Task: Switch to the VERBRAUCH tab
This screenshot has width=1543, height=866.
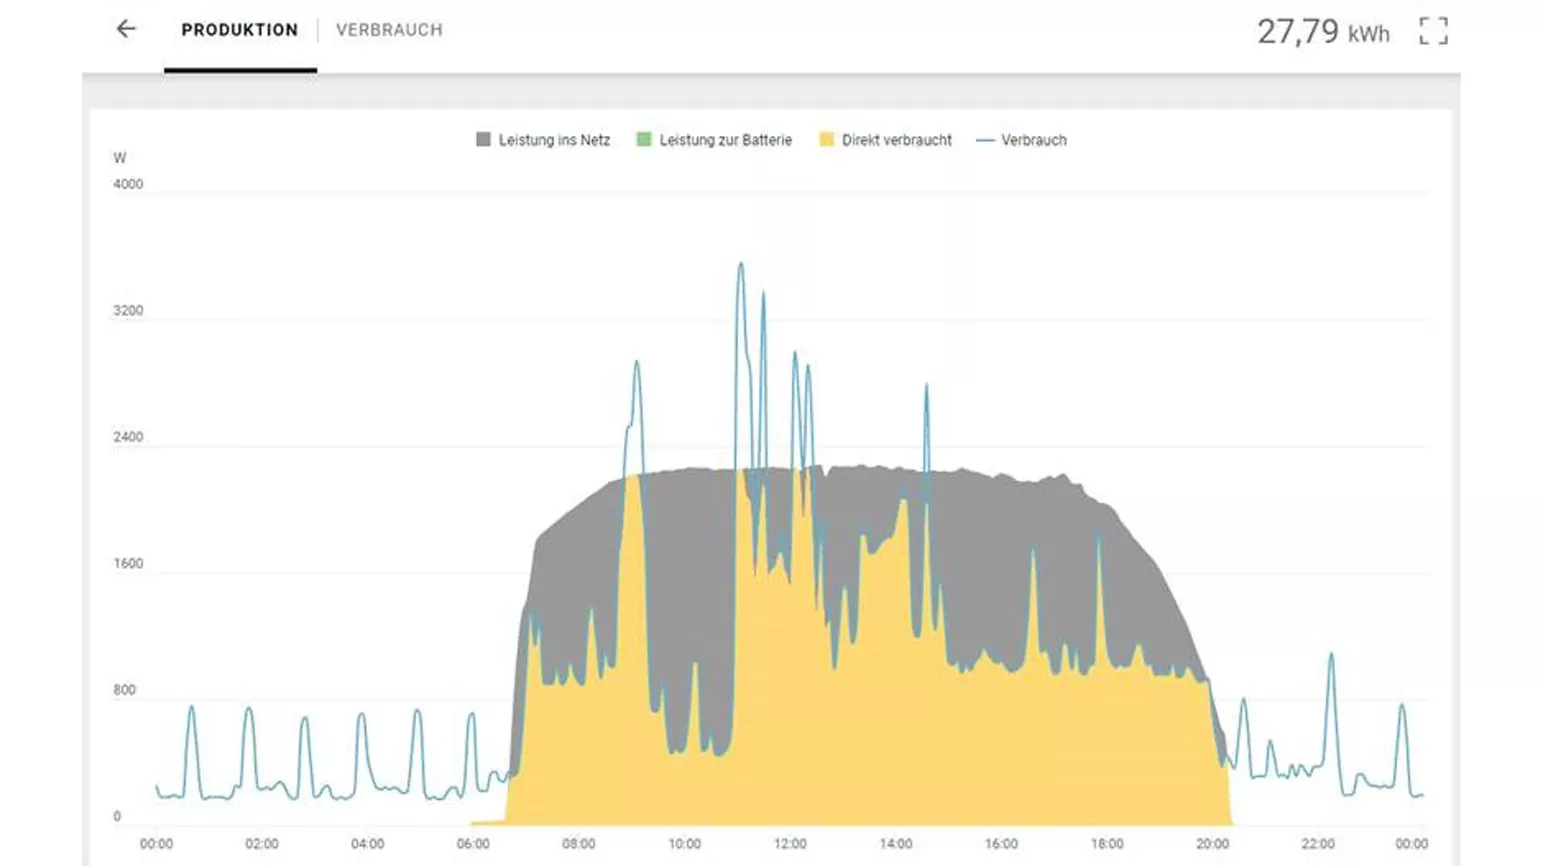Action: pos(389,30)
